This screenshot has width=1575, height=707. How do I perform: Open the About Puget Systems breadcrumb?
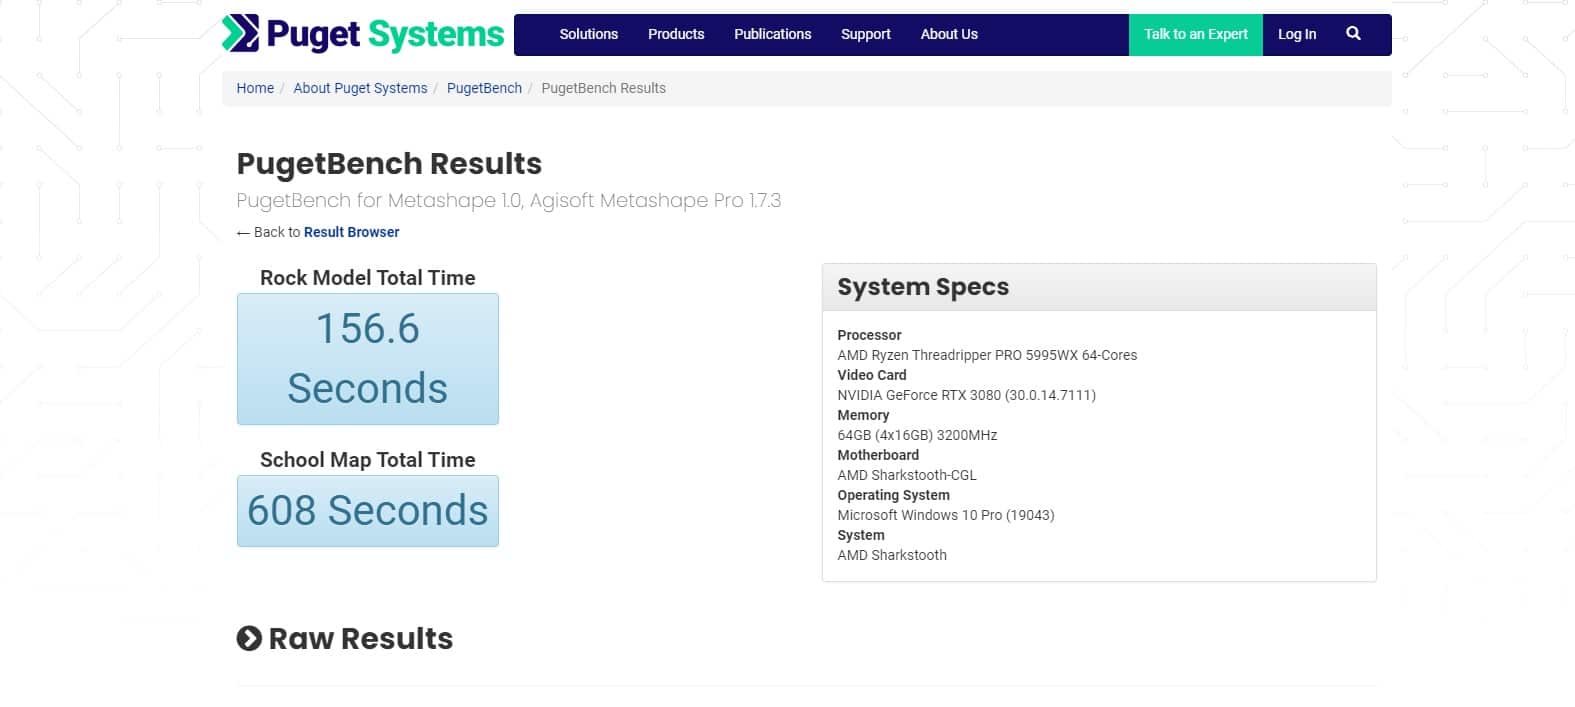(360, 88)
